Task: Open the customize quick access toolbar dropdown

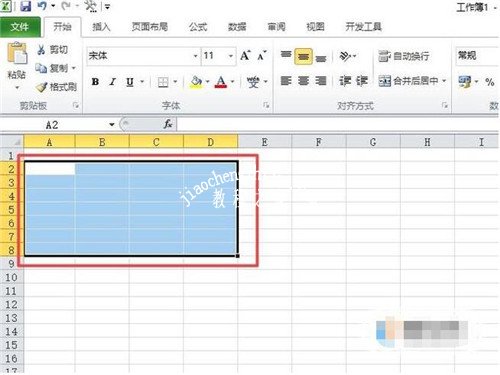Action: [x=107, y=6]
